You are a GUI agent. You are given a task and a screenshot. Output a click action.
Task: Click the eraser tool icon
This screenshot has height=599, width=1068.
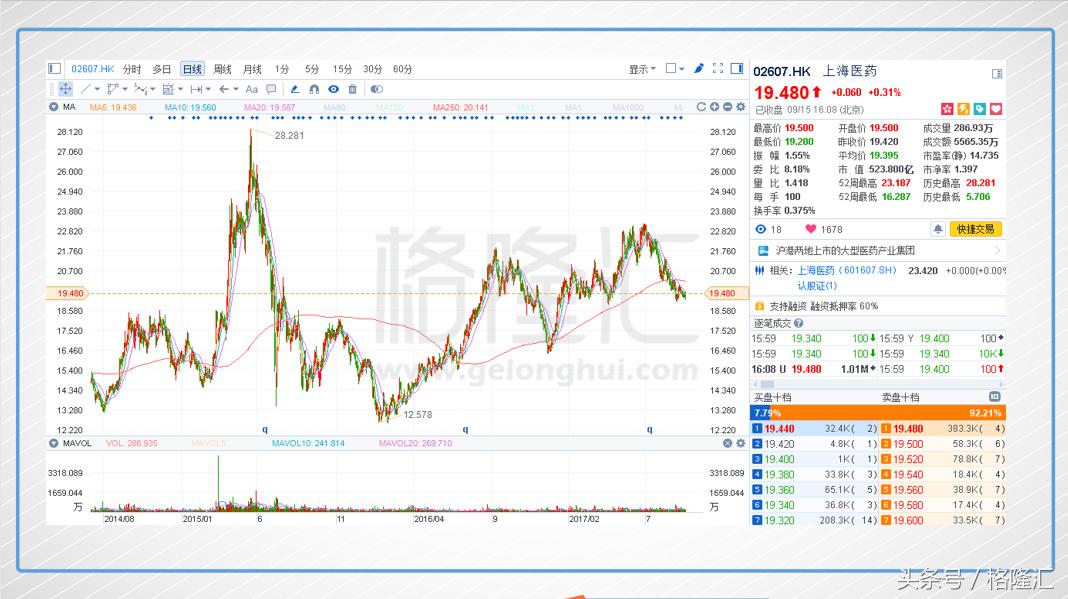[295, 89]
